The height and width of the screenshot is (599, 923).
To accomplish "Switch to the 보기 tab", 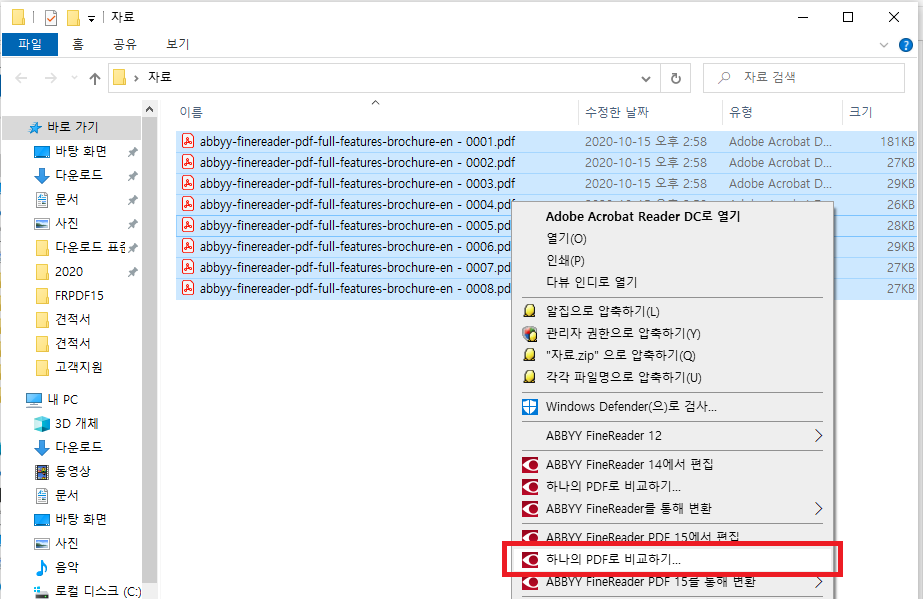I will (177, 44).
